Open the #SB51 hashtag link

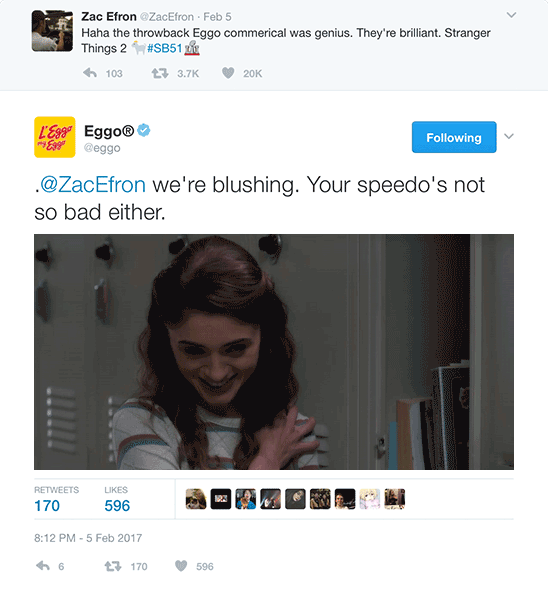pos(165,49)
